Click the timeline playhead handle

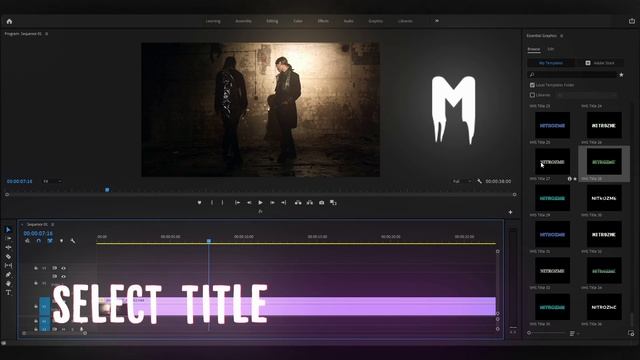(209, 241)
